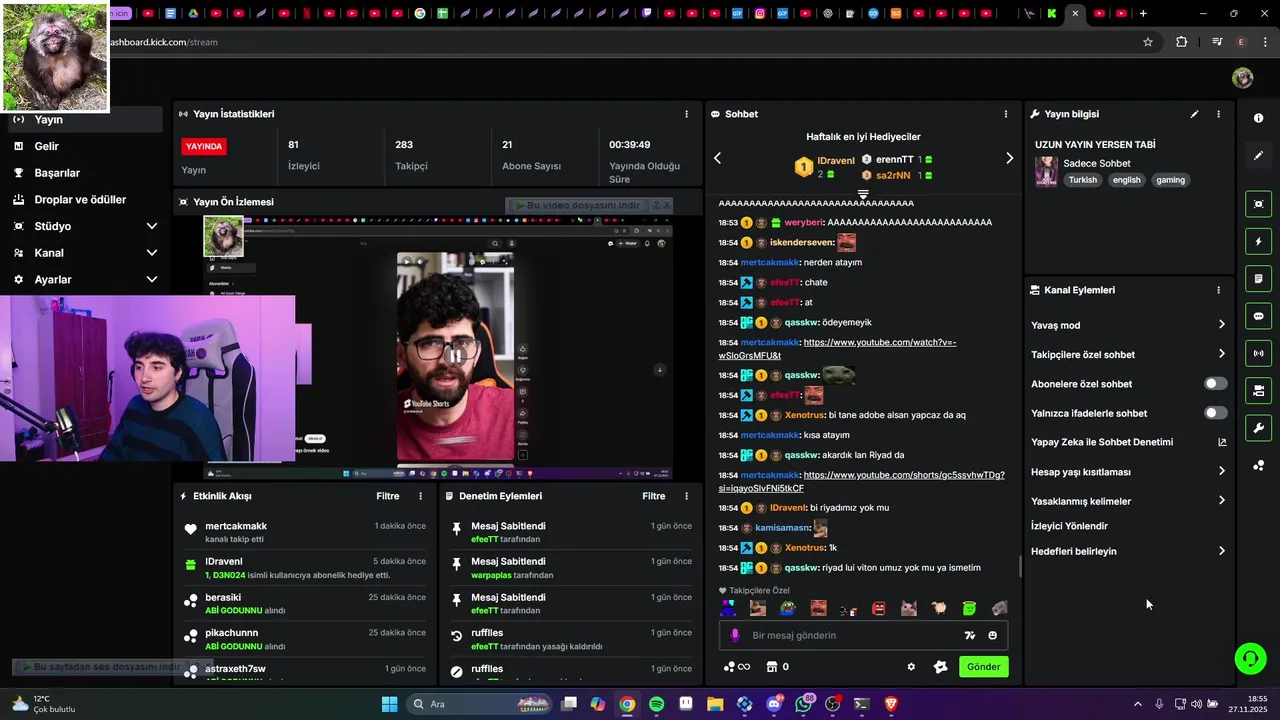Click the Gönder send button
1280x720 pixels.
click(x=983, y=667)
